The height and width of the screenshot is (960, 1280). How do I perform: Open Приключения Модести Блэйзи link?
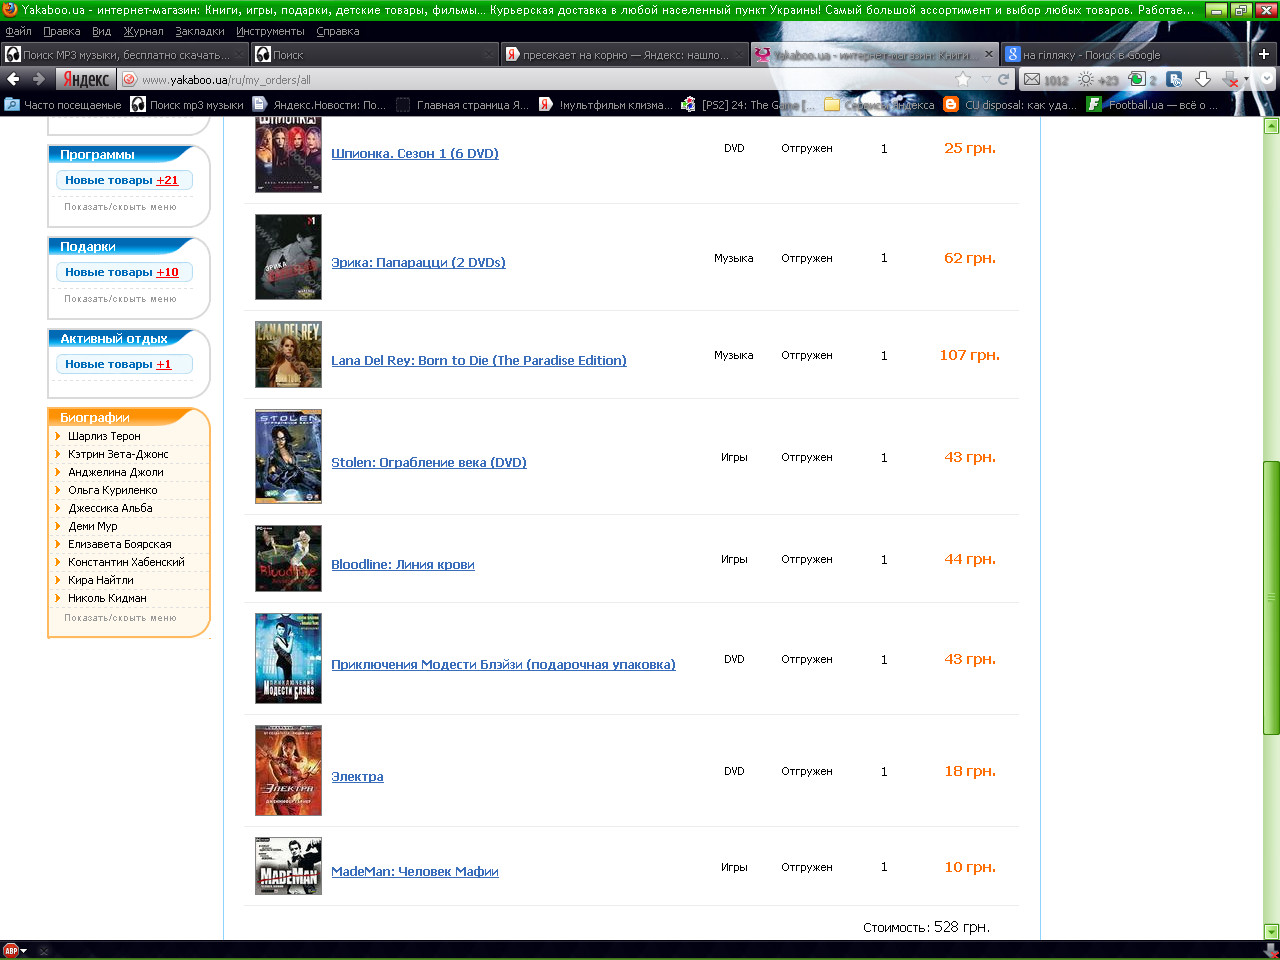pyautogui.click(x=503, y=664)
